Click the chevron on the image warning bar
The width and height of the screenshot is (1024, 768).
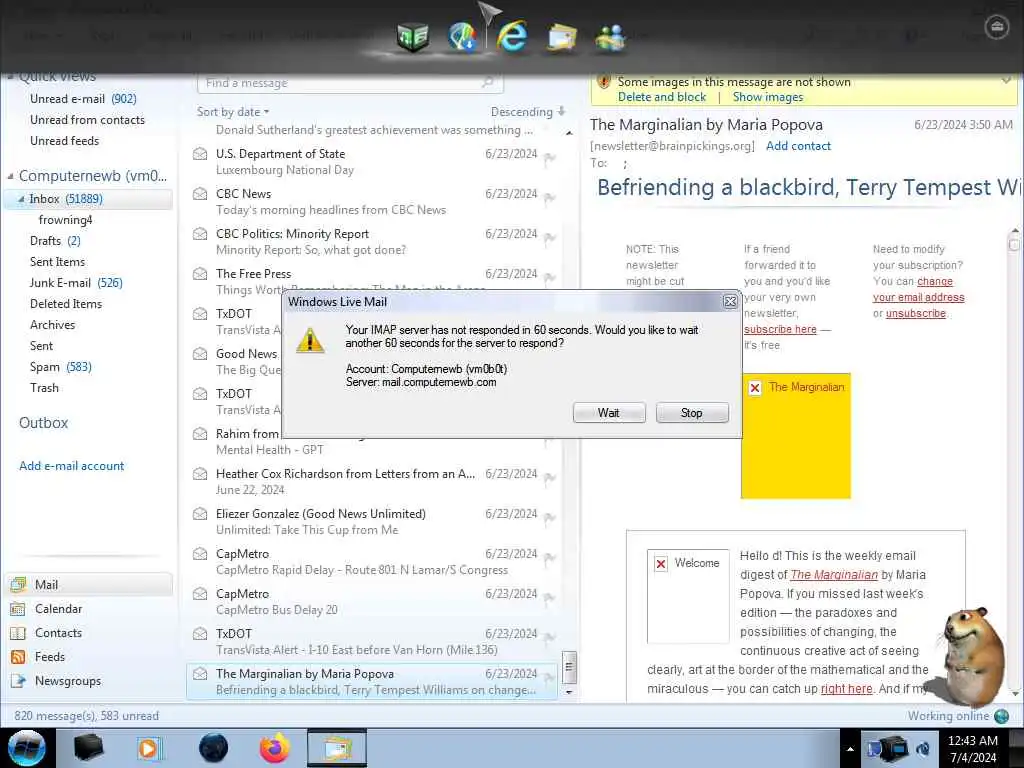[x=1006, y=81]
